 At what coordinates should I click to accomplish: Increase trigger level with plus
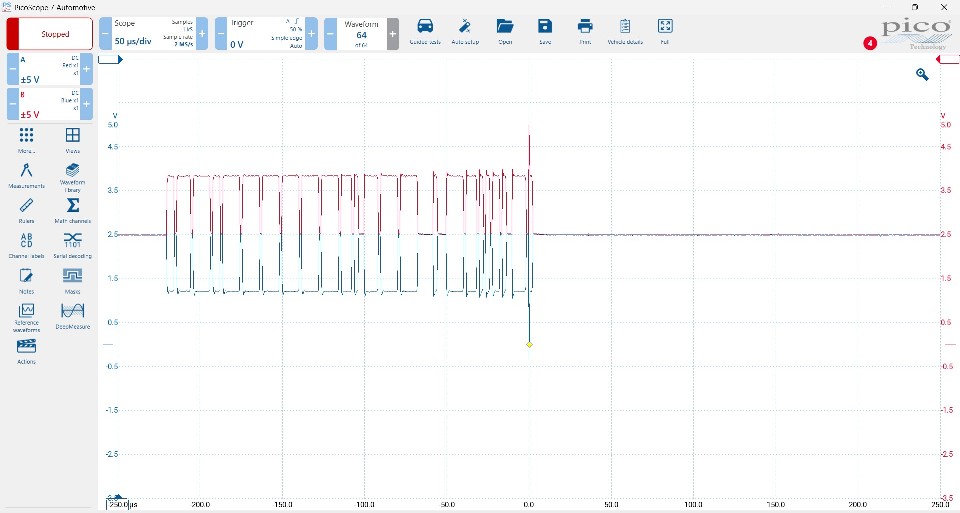coord(312,34)
